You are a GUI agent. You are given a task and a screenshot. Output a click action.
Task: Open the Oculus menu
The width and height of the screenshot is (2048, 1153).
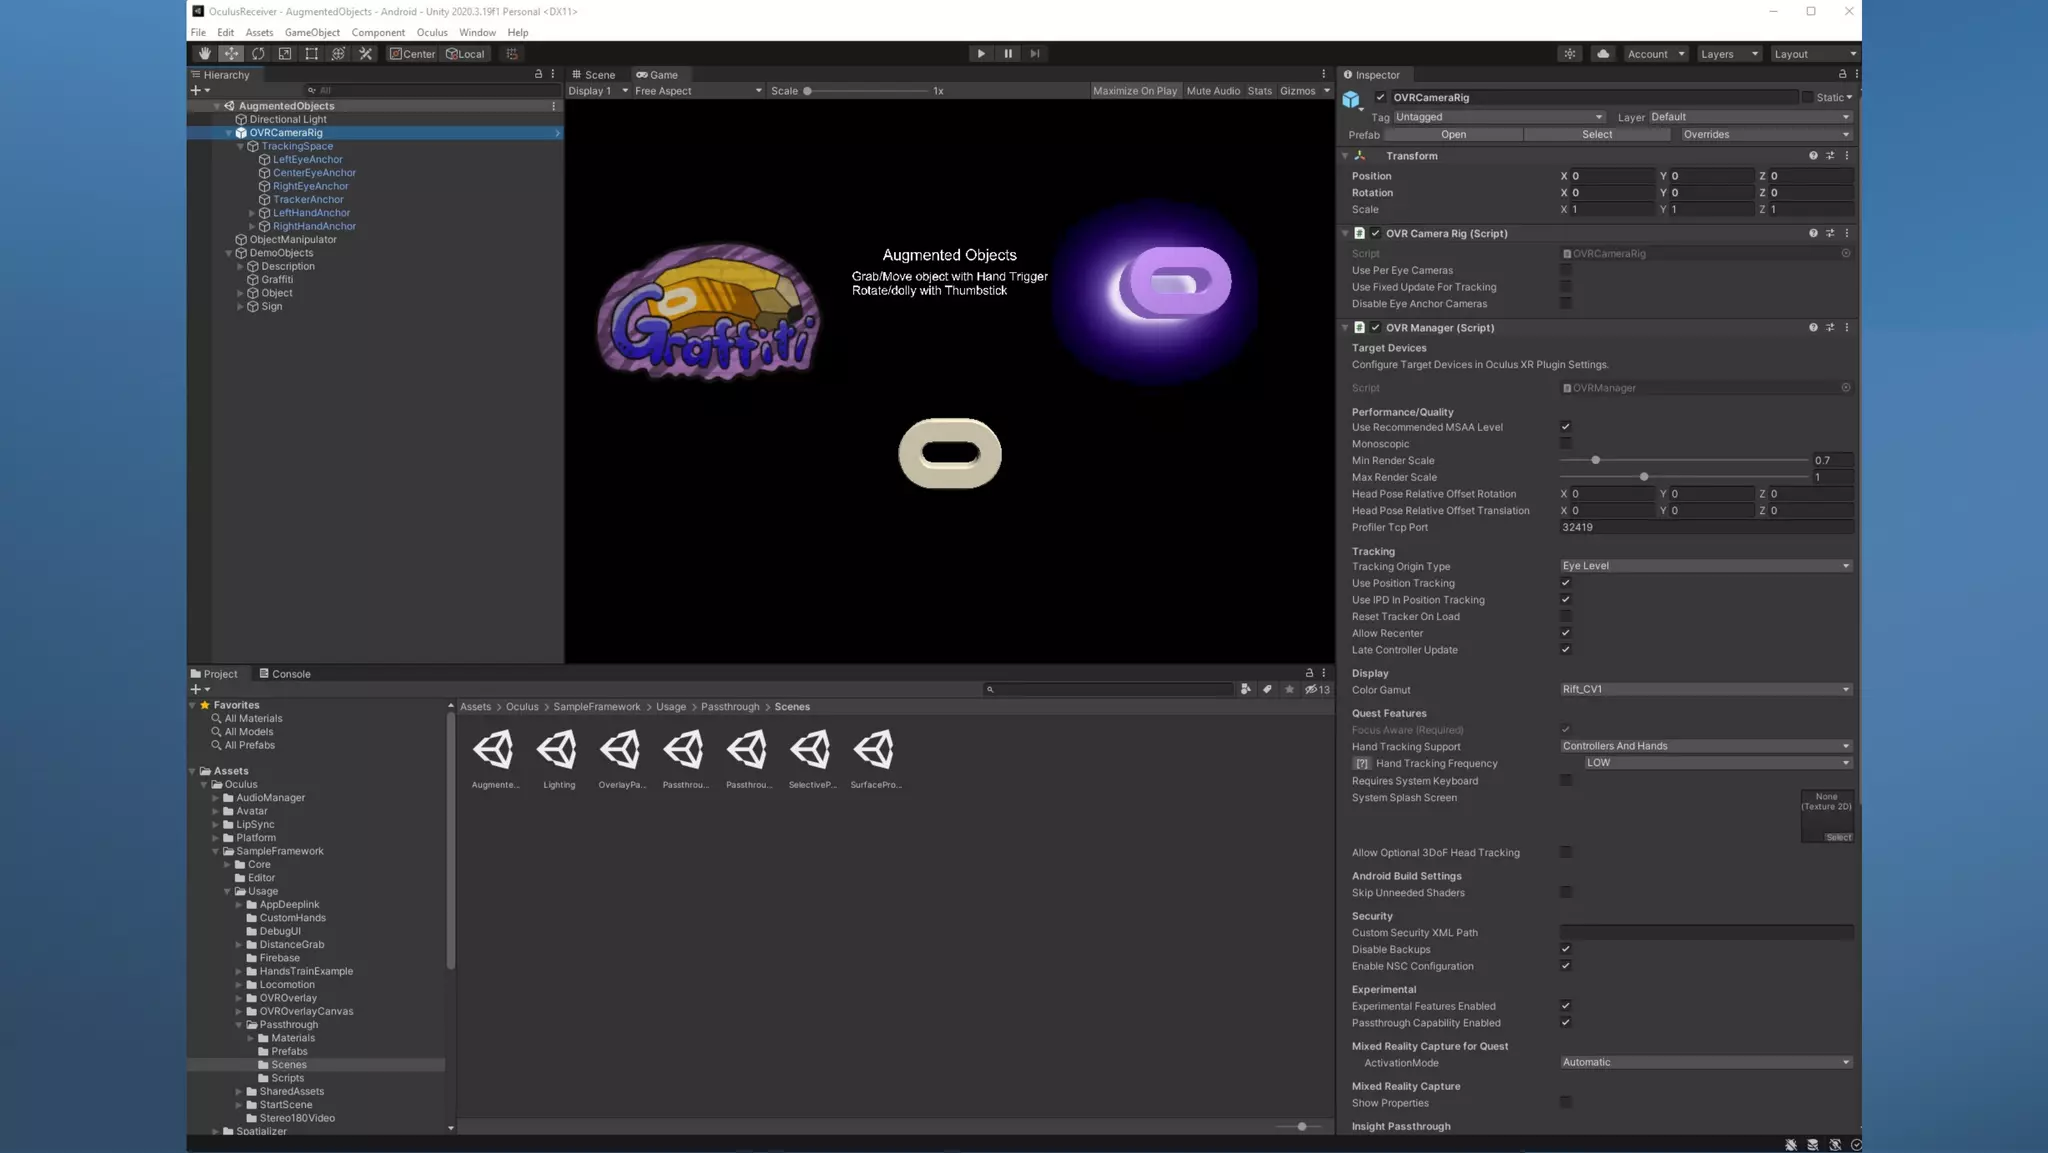[431, 32]
